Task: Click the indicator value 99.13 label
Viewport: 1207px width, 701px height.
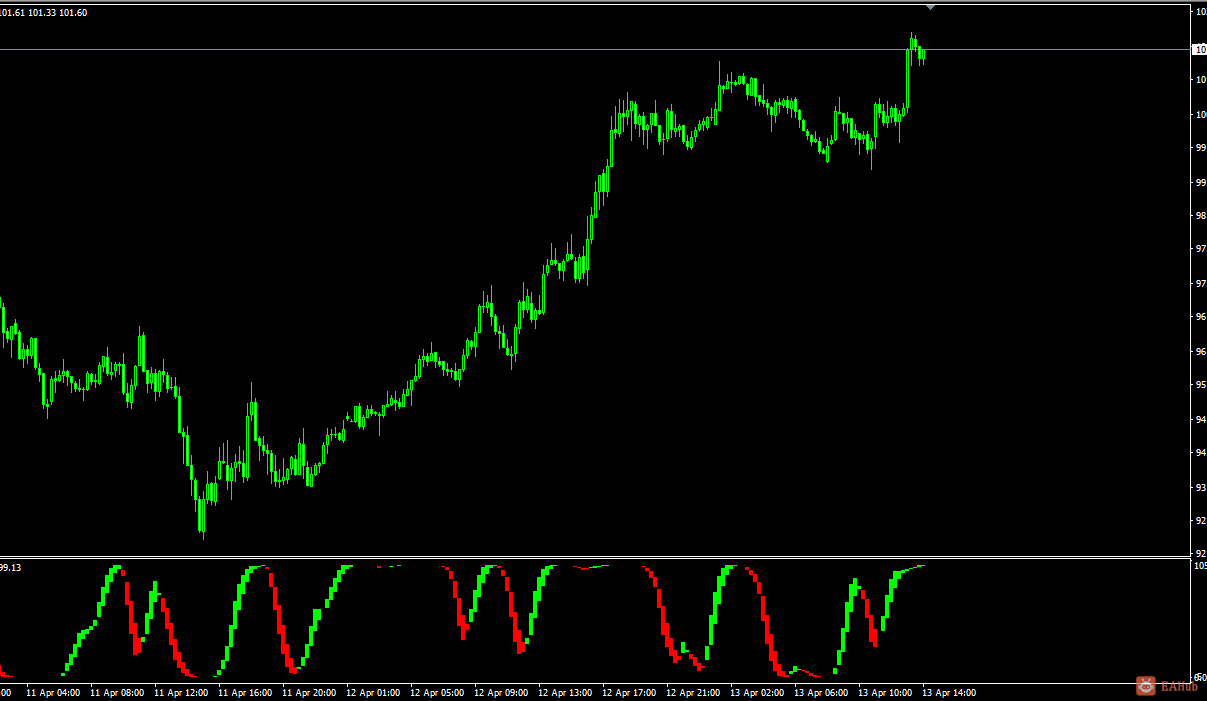Action: [11, 568]
